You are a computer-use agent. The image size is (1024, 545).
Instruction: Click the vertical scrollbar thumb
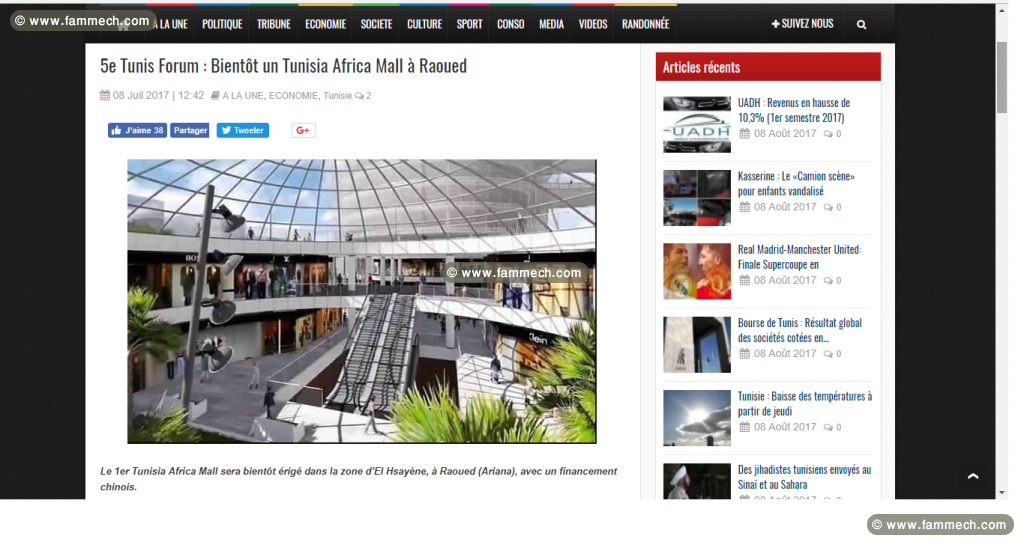click(x=1001, y=78)
